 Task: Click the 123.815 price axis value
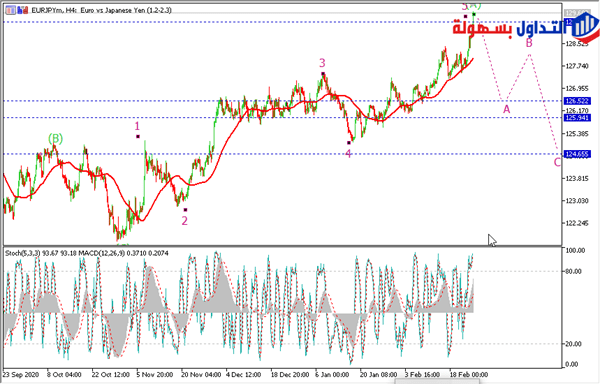click(577, 179)
